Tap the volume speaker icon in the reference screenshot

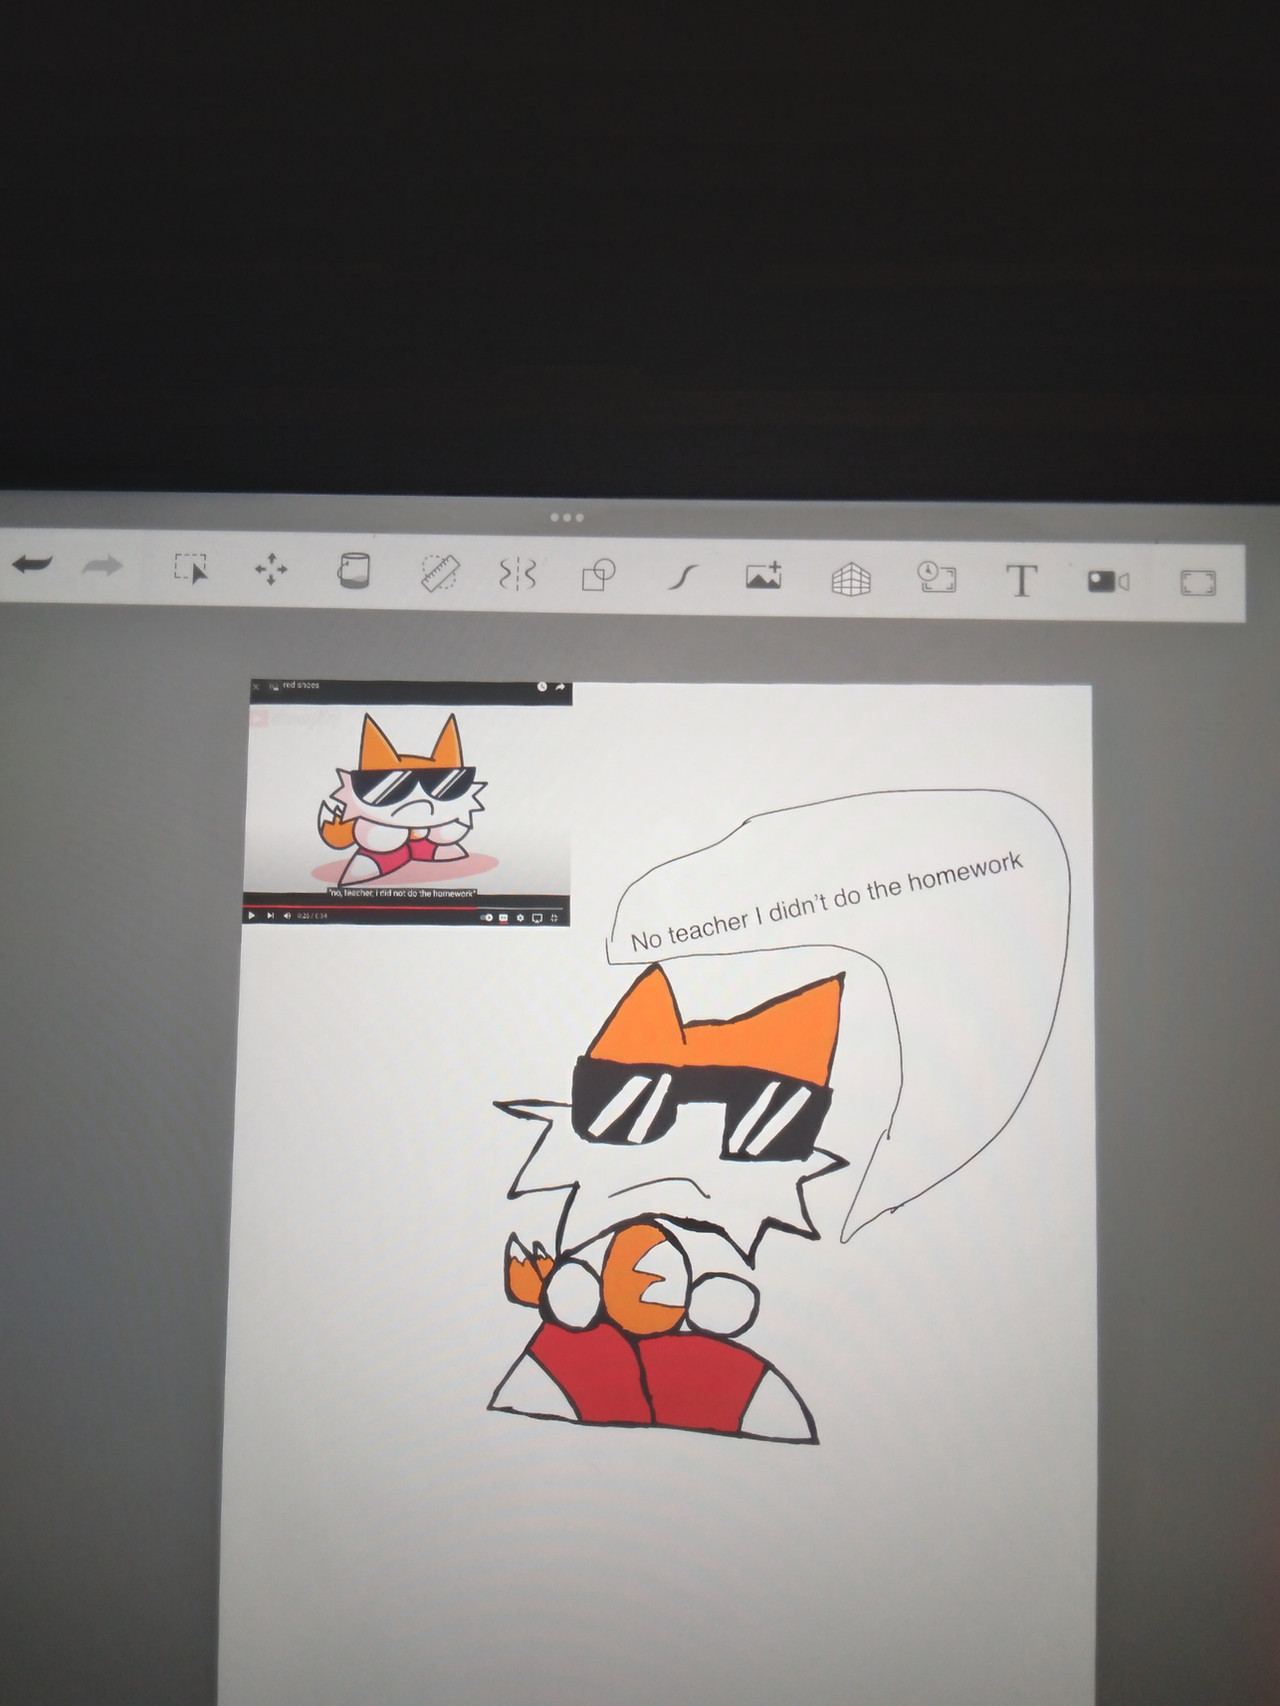tap(287, 915)
